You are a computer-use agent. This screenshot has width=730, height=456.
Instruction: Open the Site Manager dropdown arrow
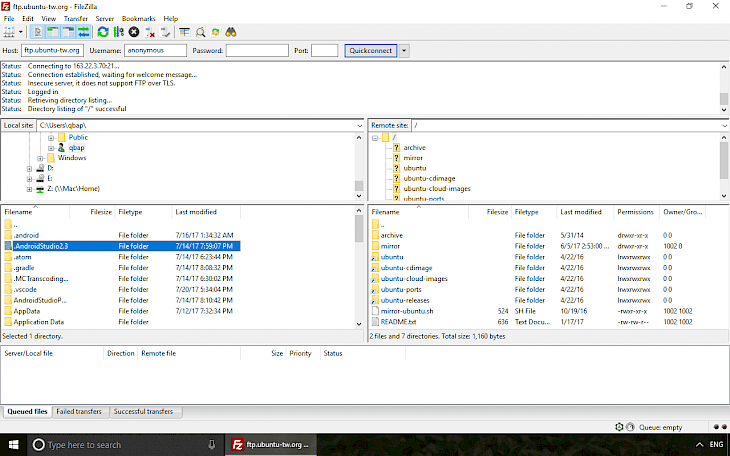coord(21,32)
